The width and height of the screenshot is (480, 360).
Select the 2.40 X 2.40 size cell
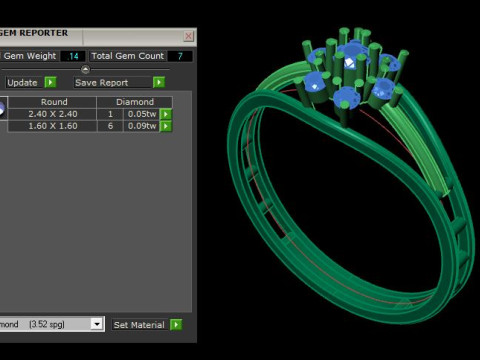pyautogui.click(x=53, y=114)
